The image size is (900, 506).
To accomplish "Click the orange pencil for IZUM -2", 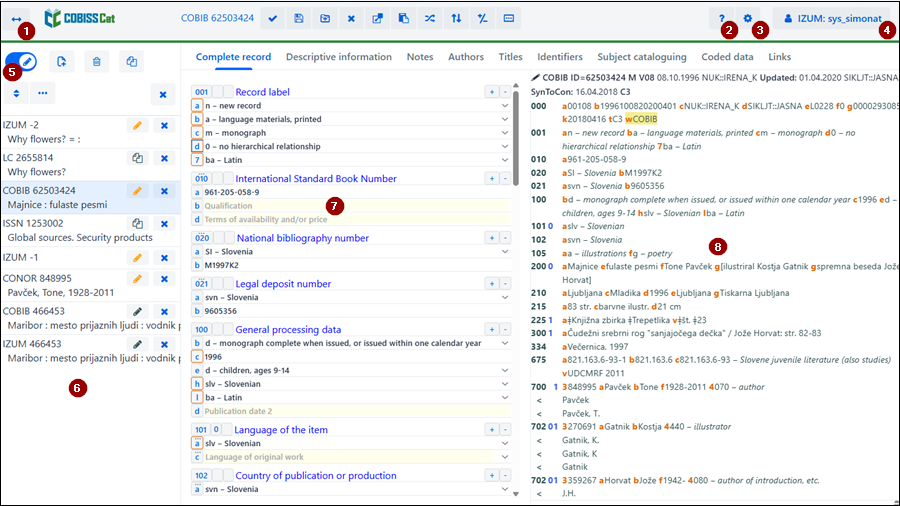I will tap(137, 125).
